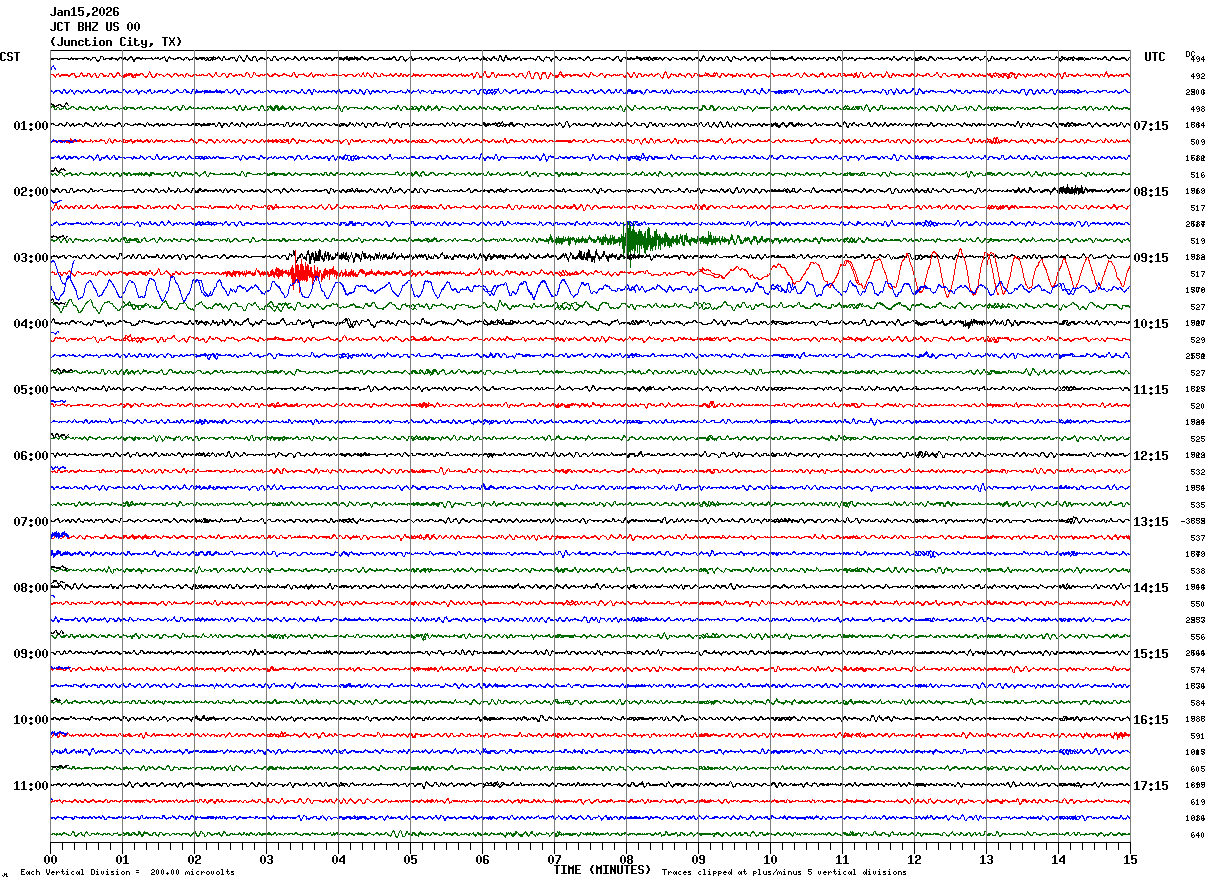Select the 09:15 UTC time label
Viewport: 1210px width, 886px height.
[1150, 258]
